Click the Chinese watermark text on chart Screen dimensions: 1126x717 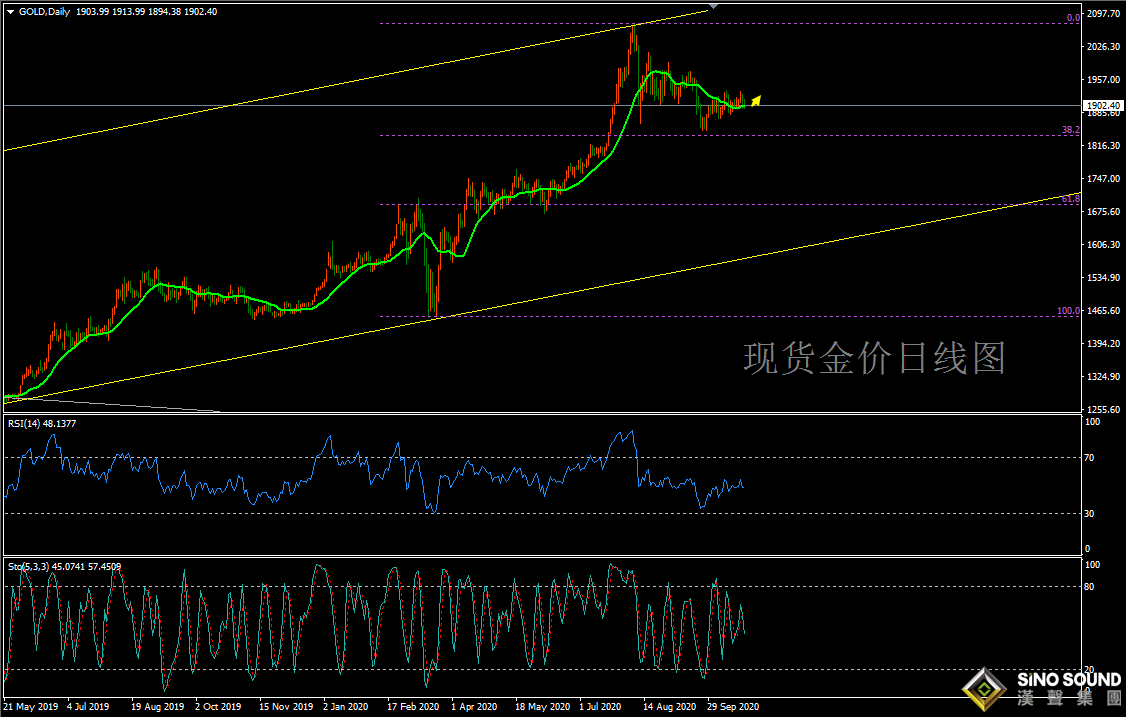point(873,357)
